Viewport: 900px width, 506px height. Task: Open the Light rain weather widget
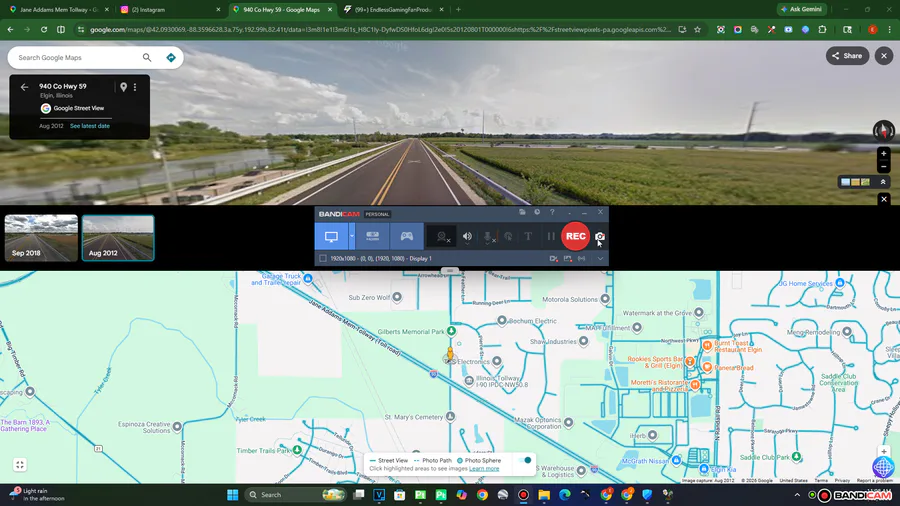coord(37,495)
